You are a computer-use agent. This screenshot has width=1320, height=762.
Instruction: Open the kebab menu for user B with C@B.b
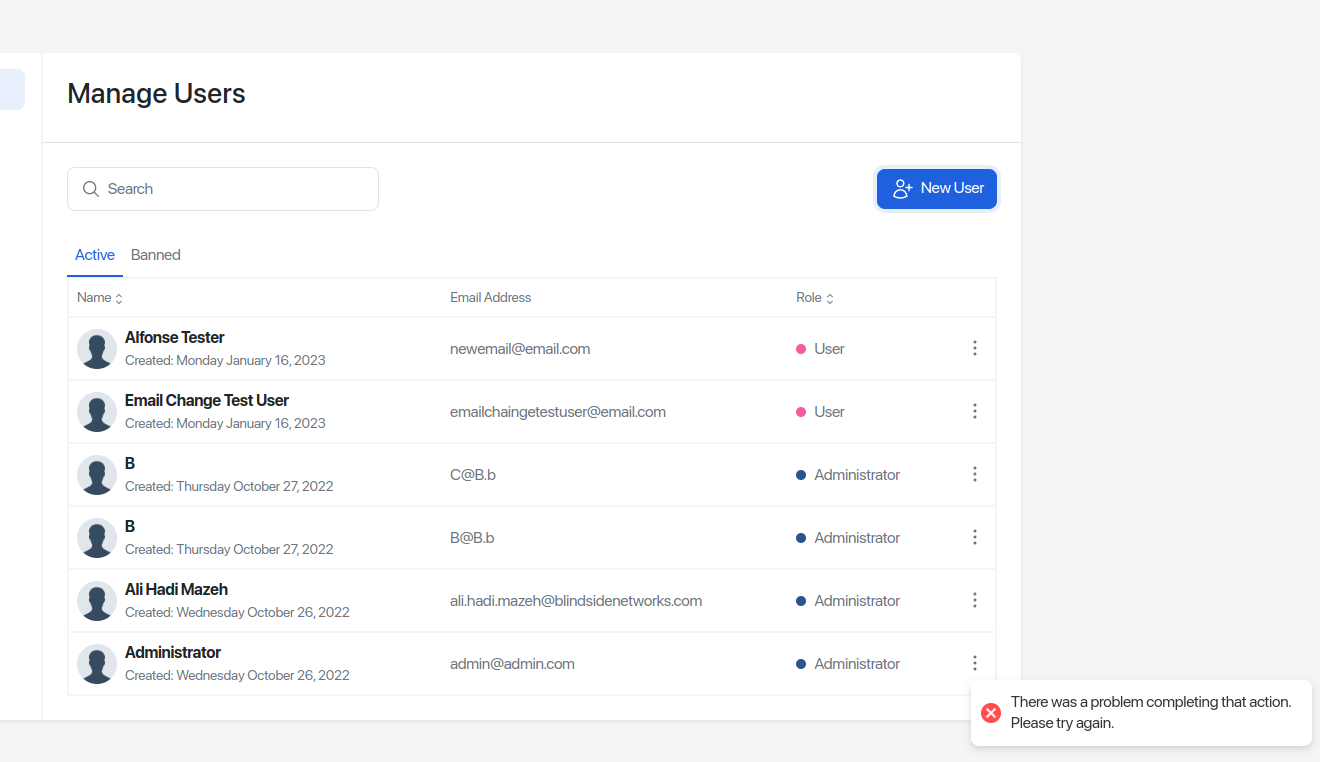point(975,474)
